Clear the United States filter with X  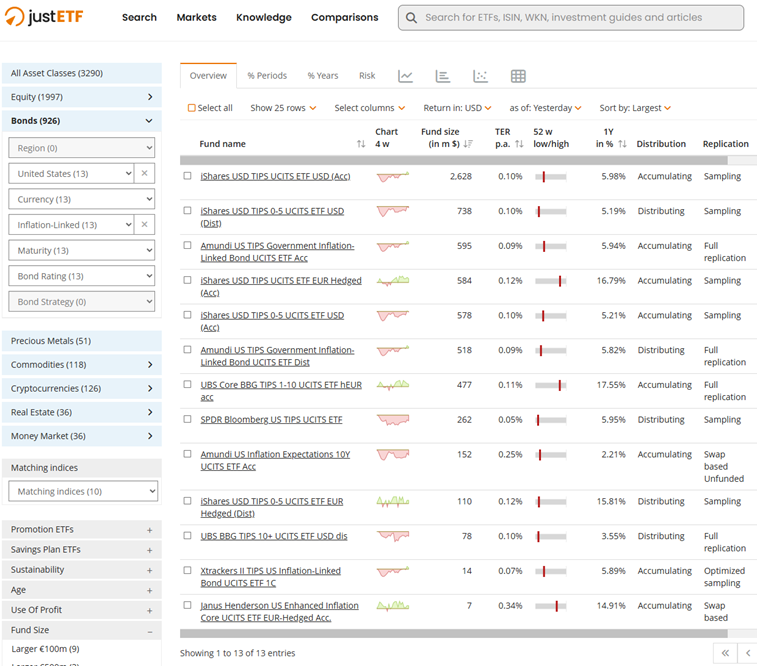pyautogui.click(x=144, y=174)
